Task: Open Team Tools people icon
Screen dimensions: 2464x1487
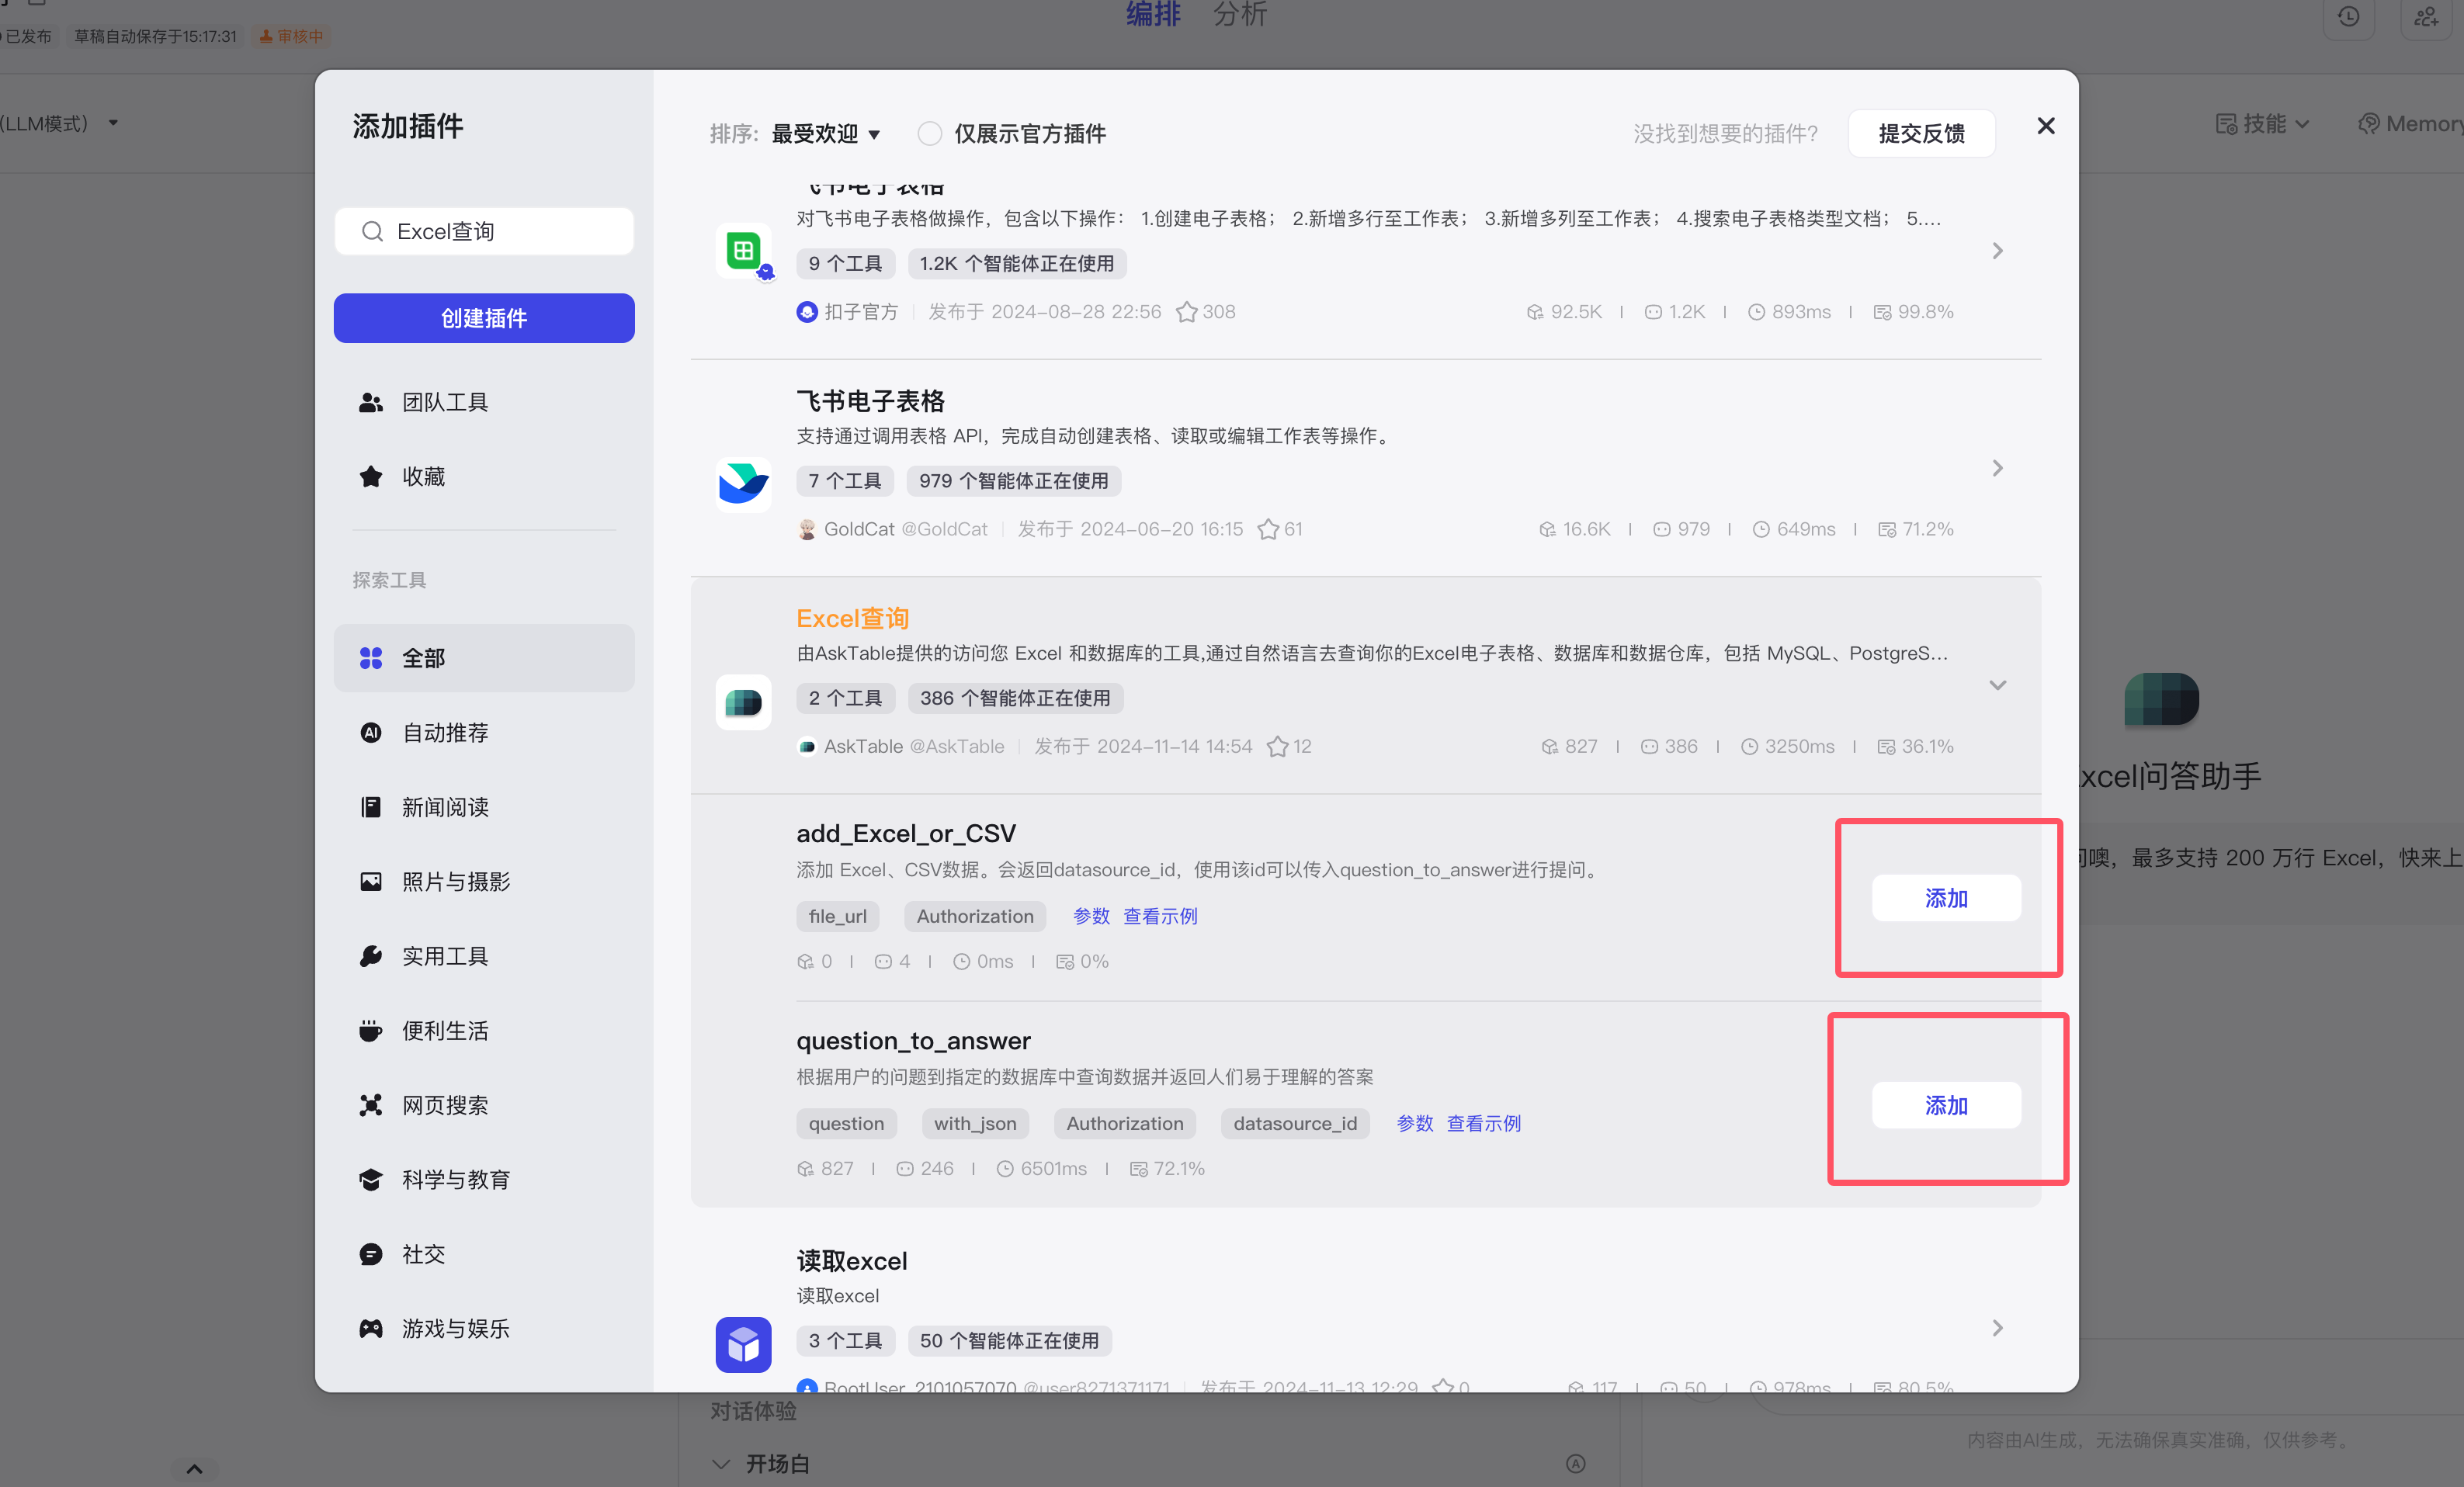Action: (371, 402)
